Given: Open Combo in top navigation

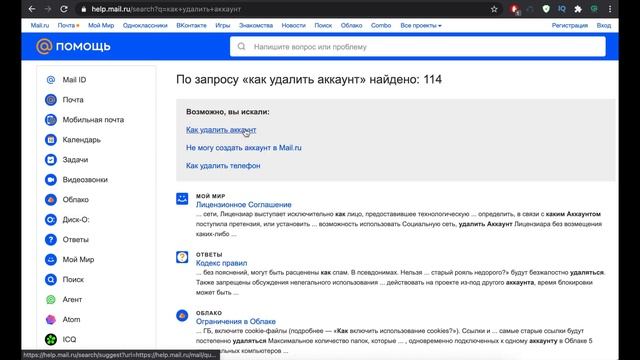Looking at the screenshot, I should pyautogui.click(x=381, y=25).
